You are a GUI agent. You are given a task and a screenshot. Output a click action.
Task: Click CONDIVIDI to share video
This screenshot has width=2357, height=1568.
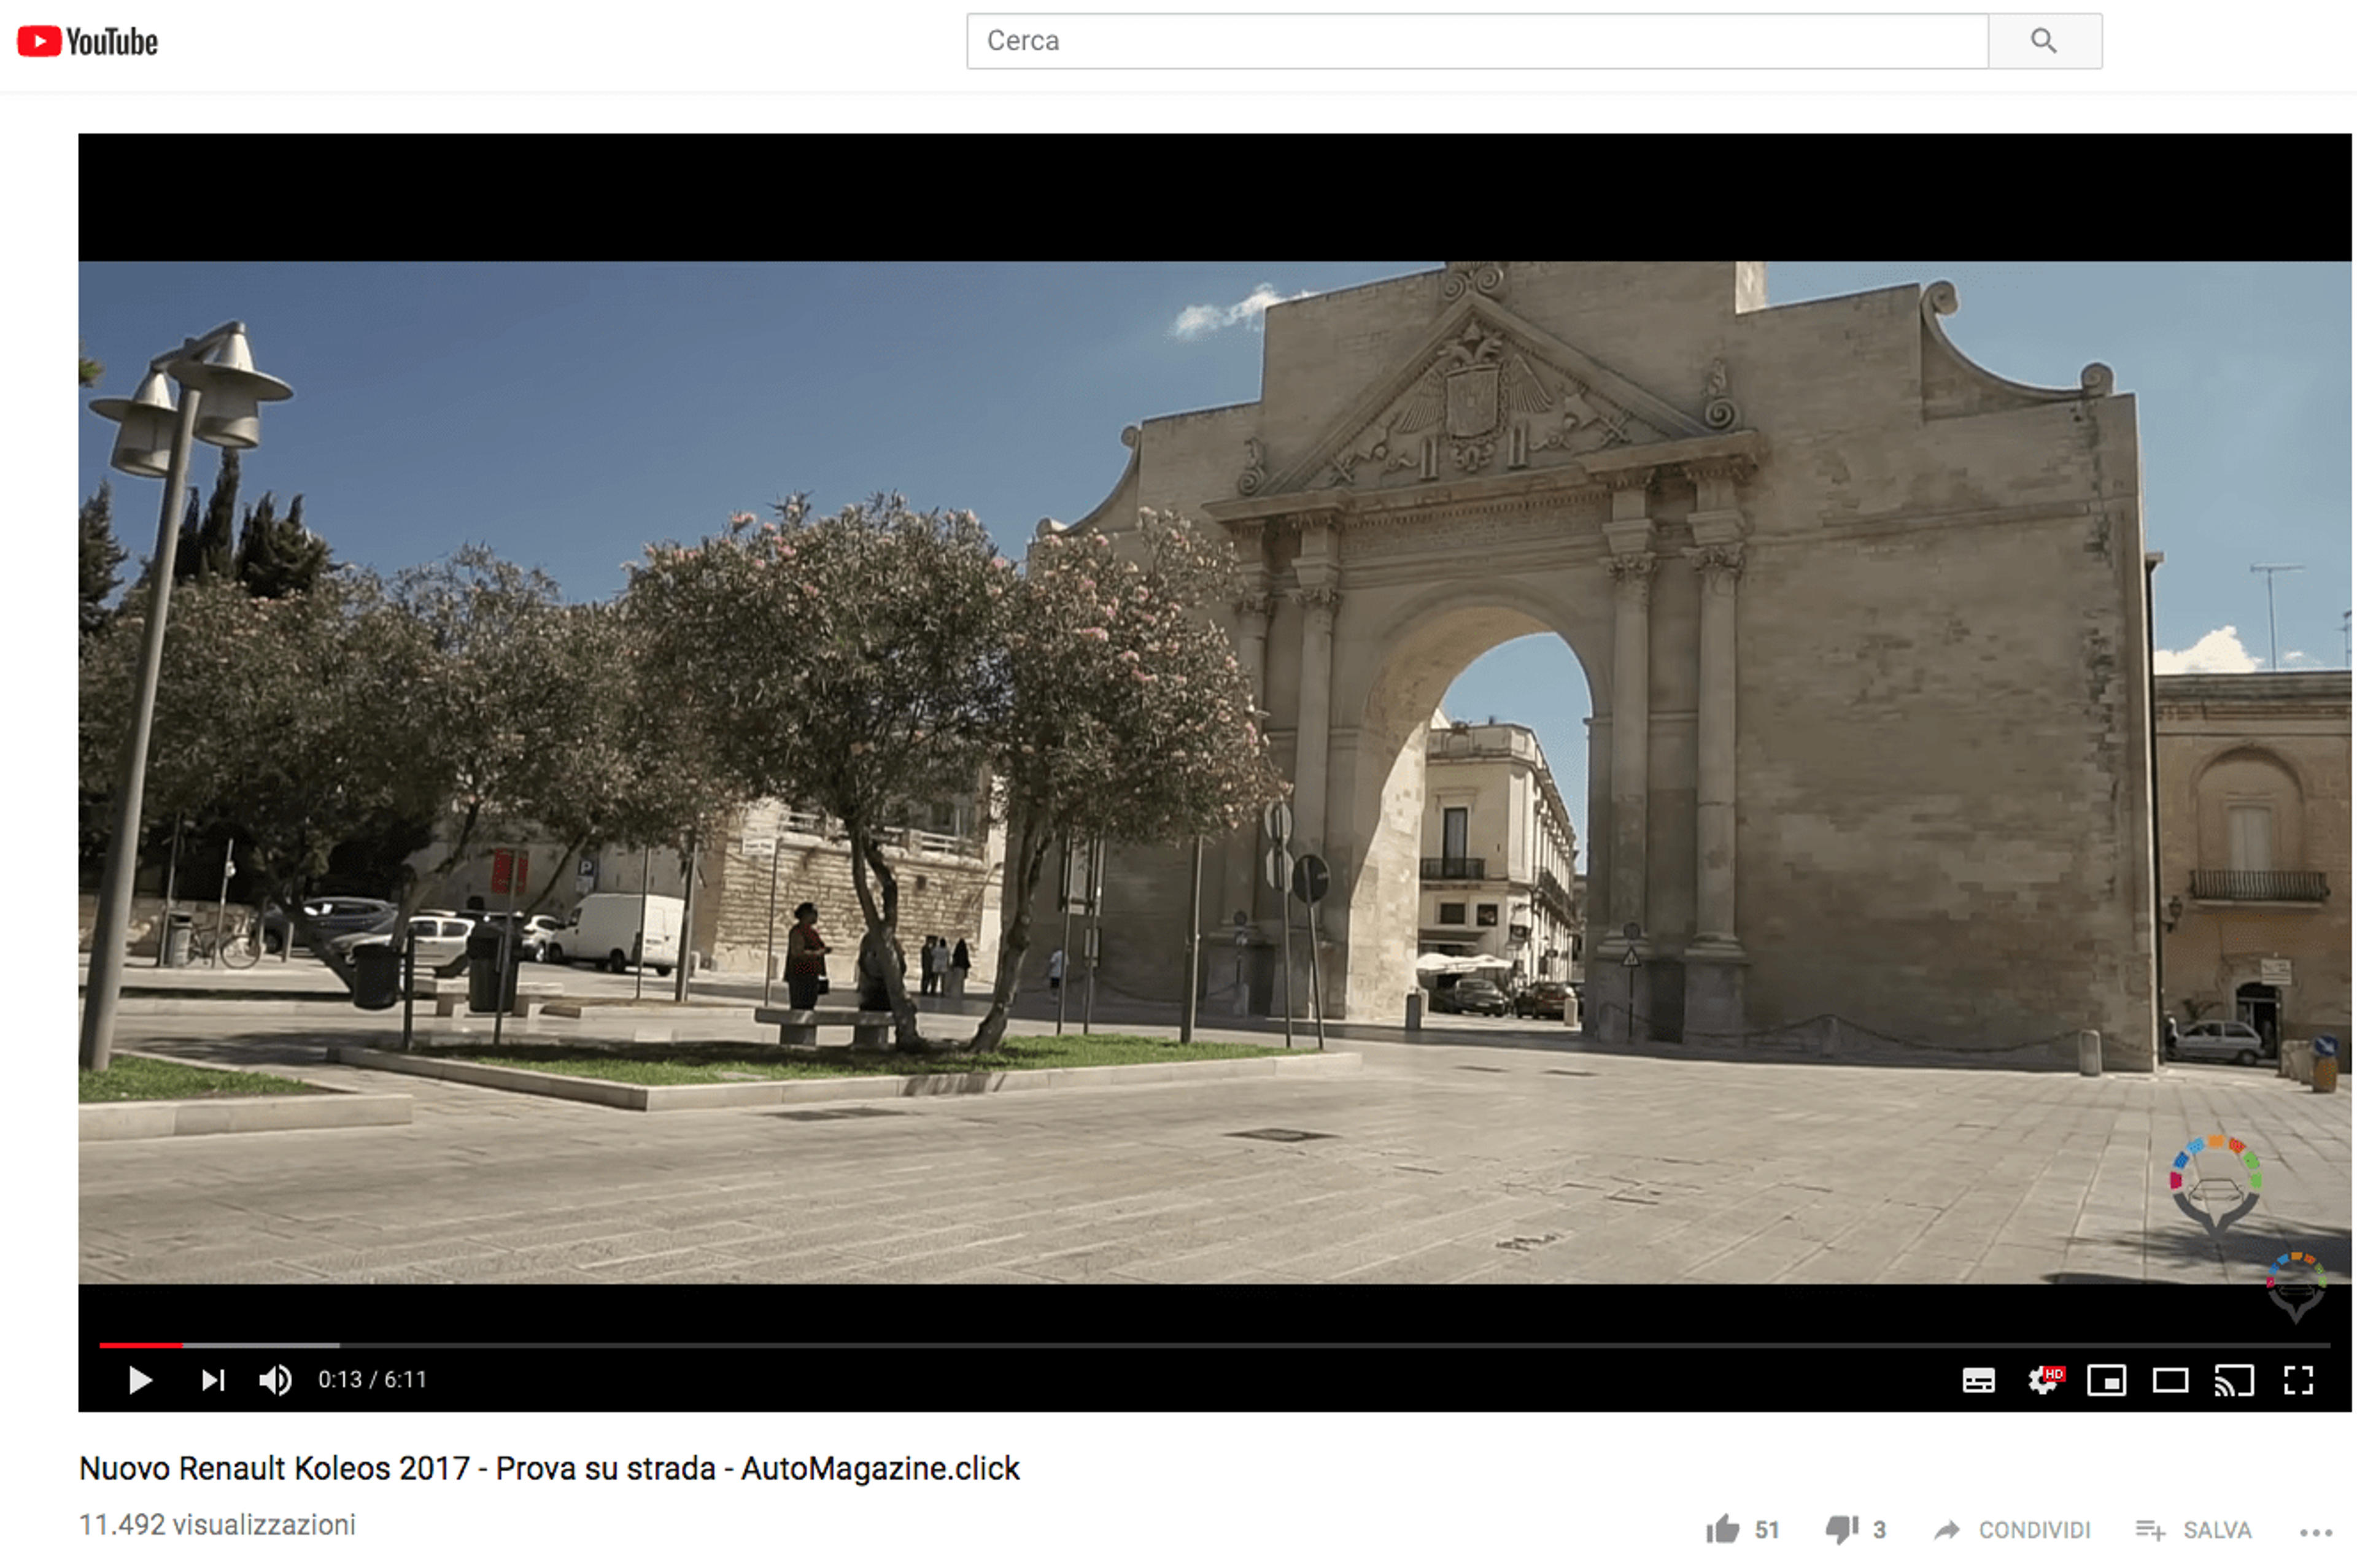(2011, 1529)
